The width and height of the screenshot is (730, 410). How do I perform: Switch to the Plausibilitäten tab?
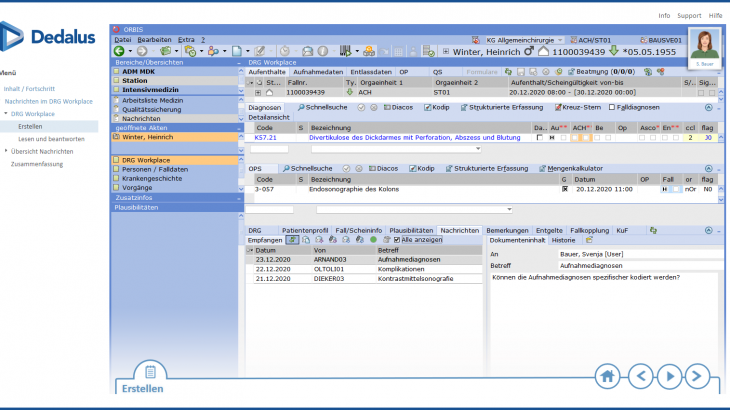pyautogui.click(x=411, y=230)
